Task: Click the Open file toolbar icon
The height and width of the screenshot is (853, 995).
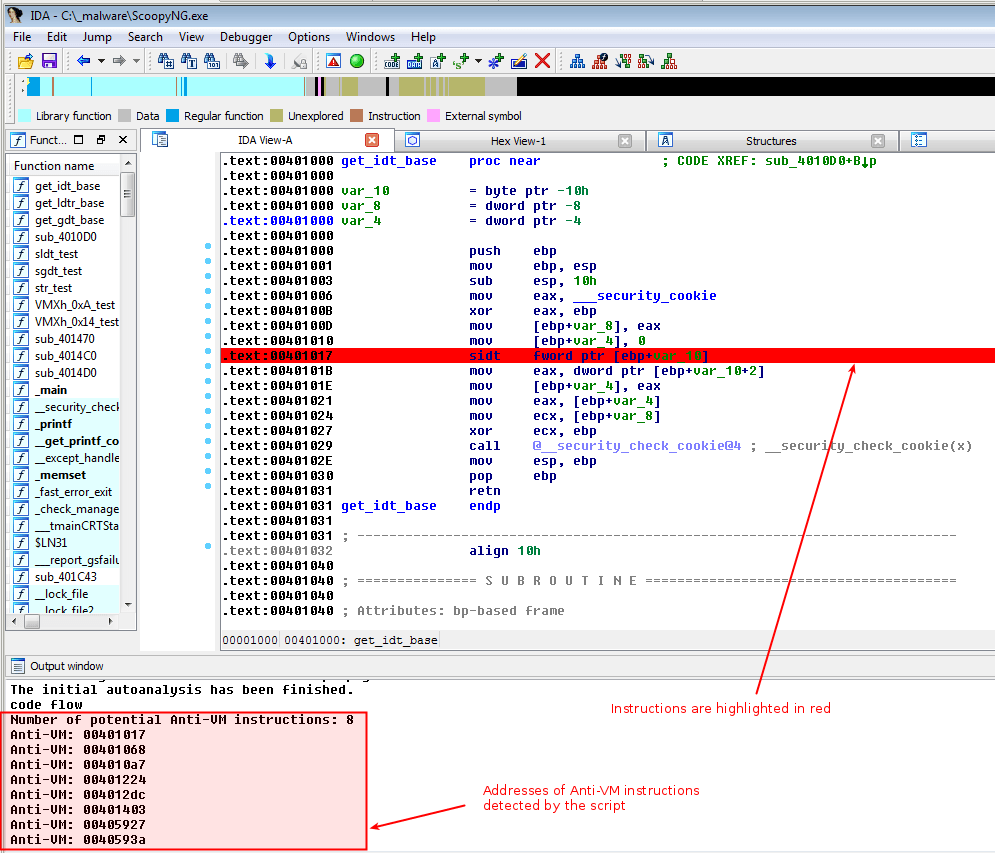Action: click(x=25, y=61)
